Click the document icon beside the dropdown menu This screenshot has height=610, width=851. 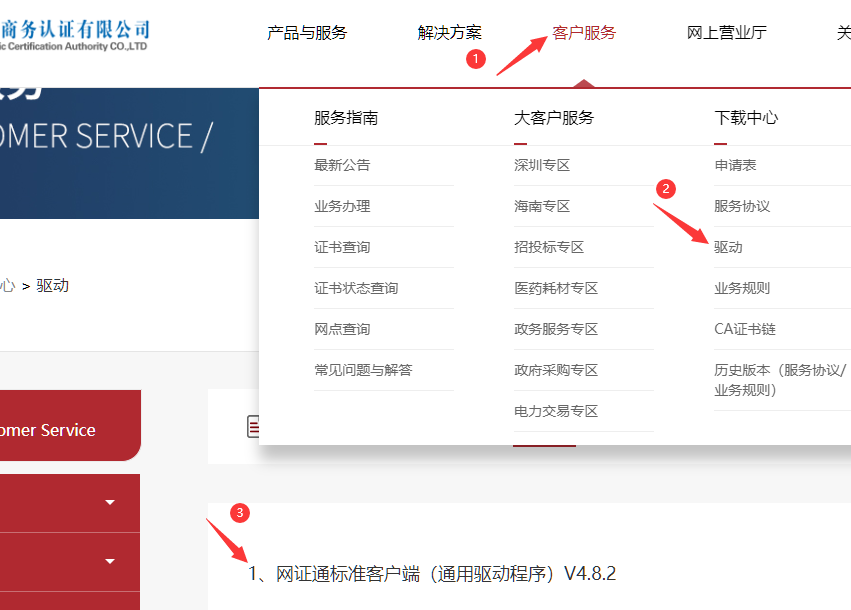253,427
